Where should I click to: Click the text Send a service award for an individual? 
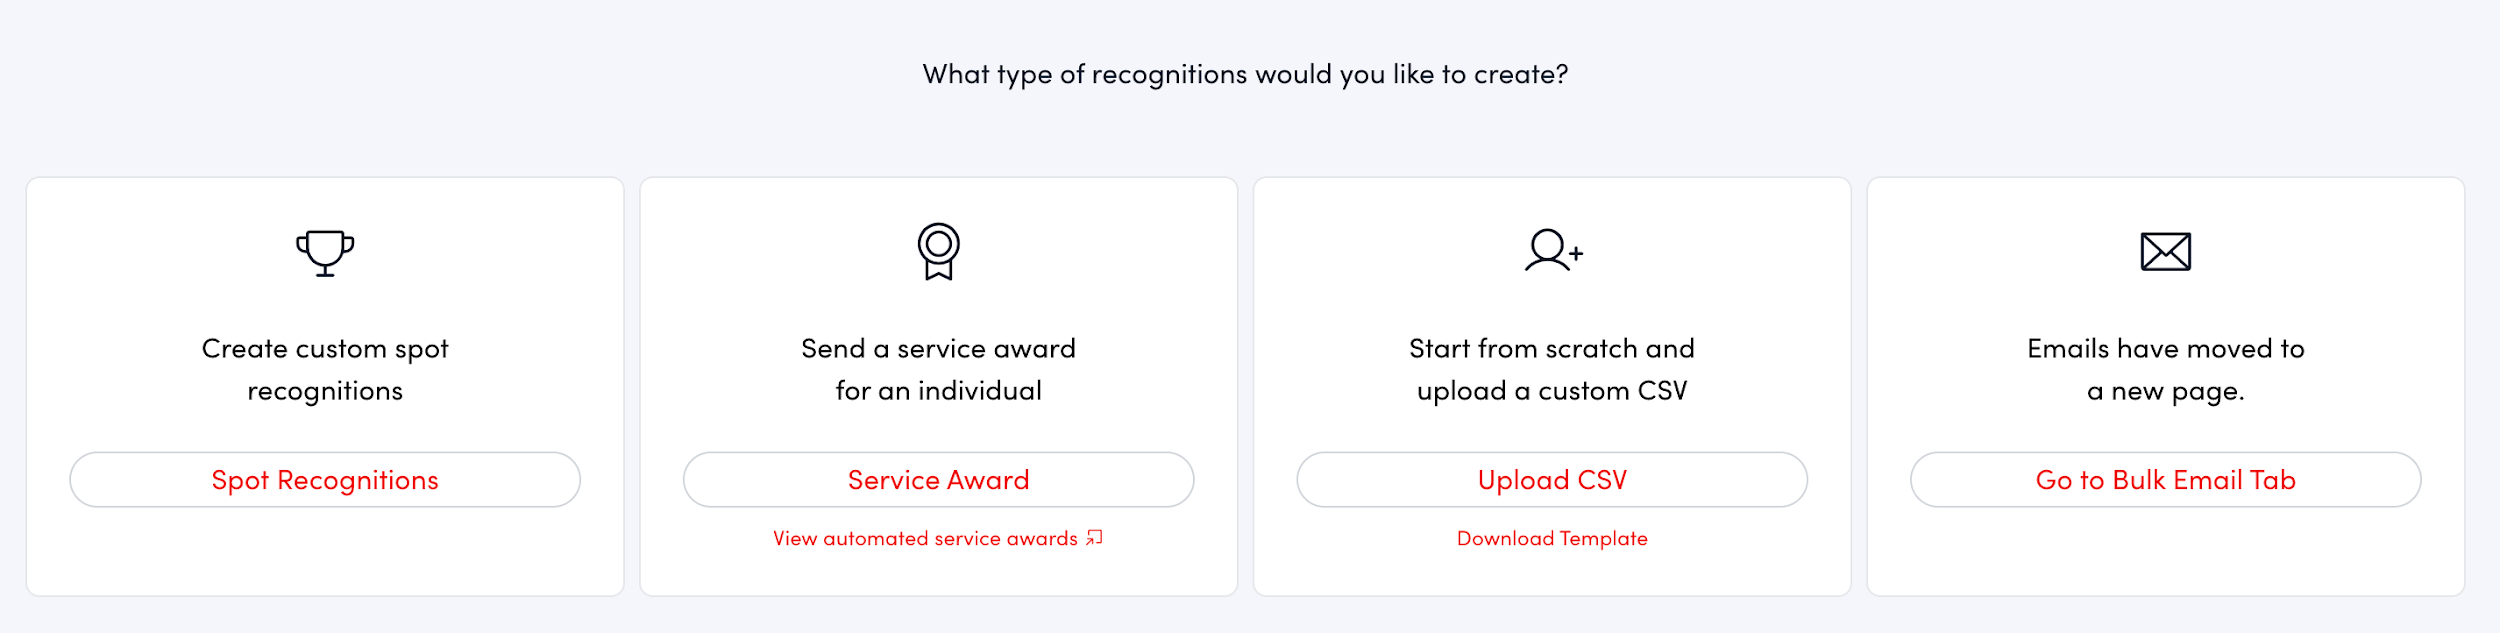coord(938,370)
